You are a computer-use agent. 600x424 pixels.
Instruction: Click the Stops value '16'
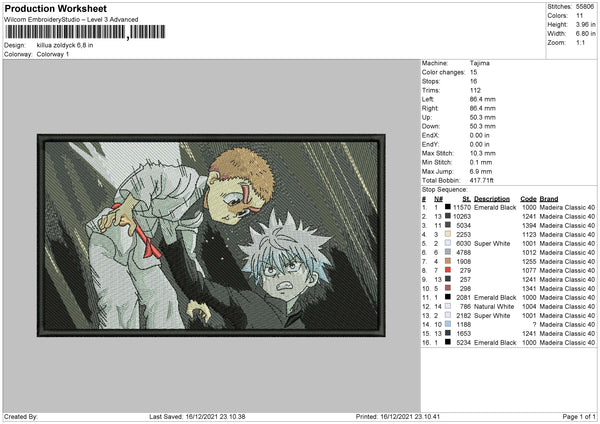[x=473, y=81]
